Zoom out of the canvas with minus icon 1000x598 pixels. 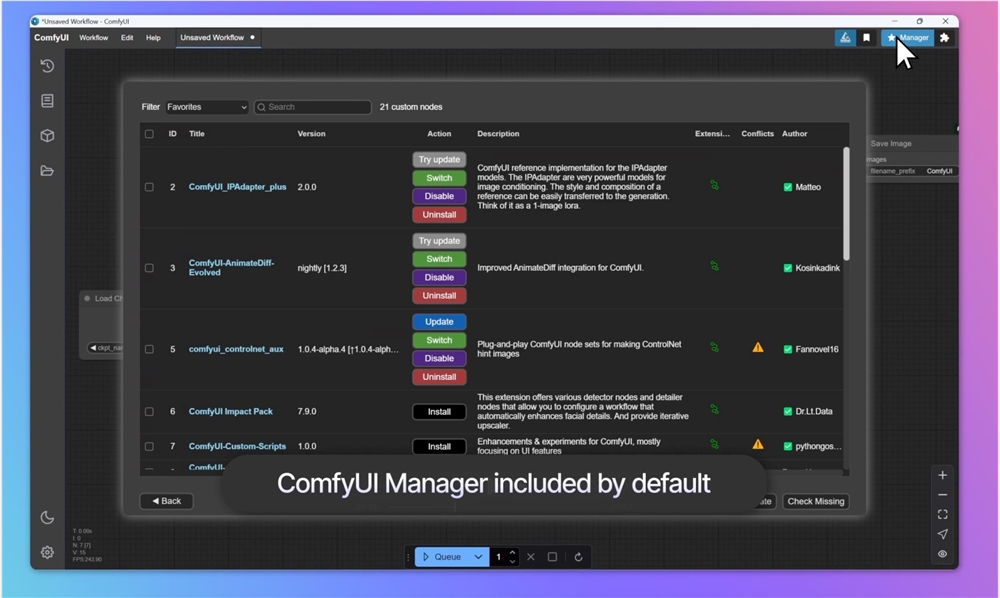[943, 495]
